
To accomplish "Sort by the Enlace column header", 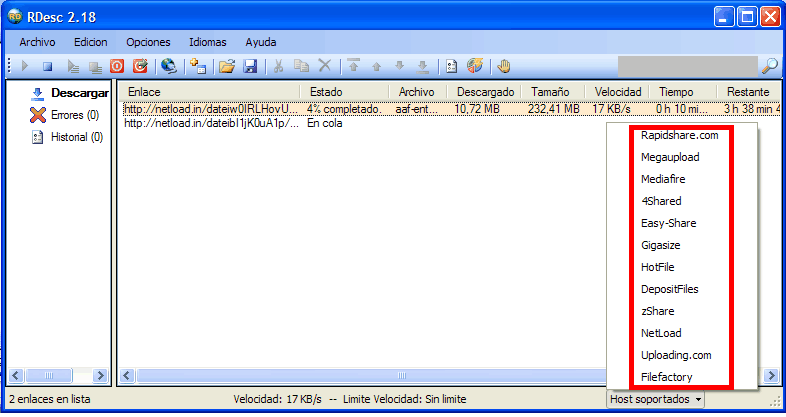I will [x=211, y=92].
